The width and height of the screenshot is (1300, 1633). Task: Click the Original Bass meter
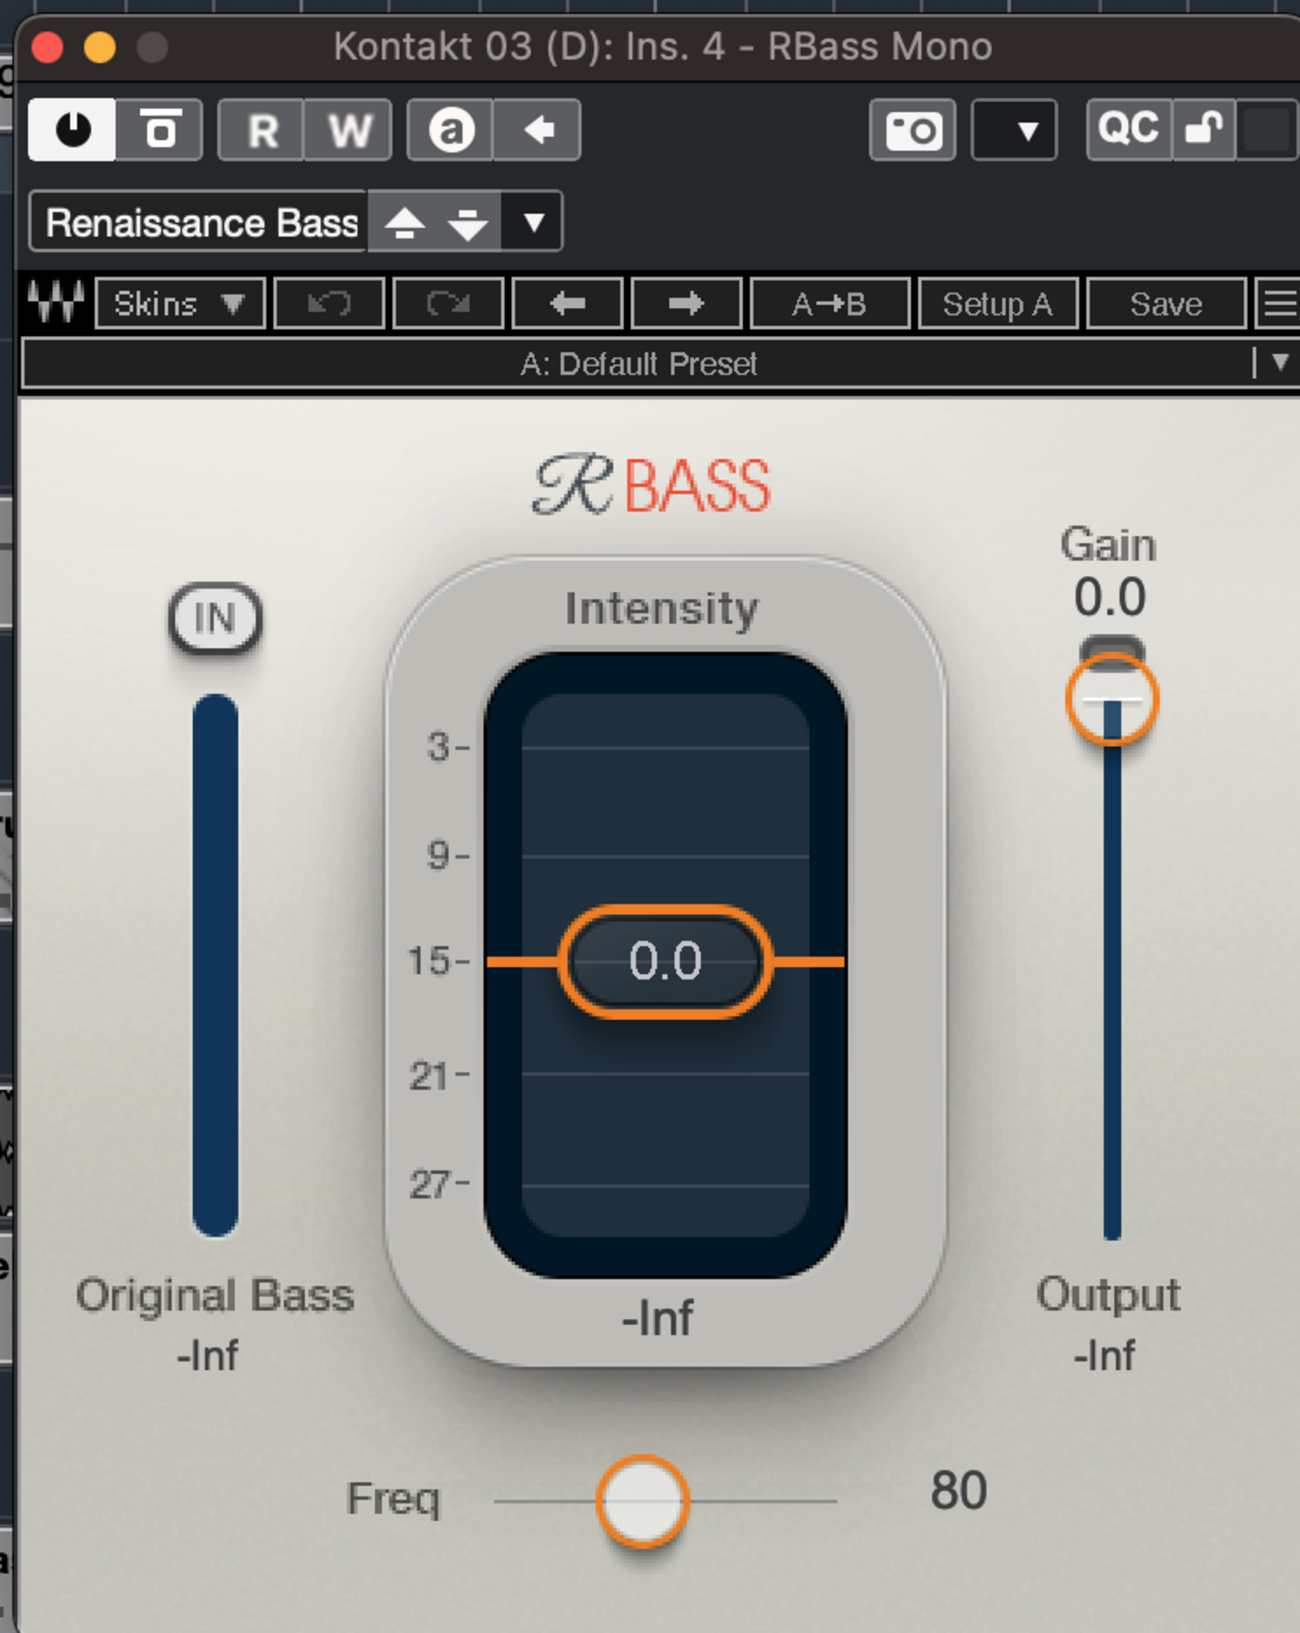click(215, 965)
